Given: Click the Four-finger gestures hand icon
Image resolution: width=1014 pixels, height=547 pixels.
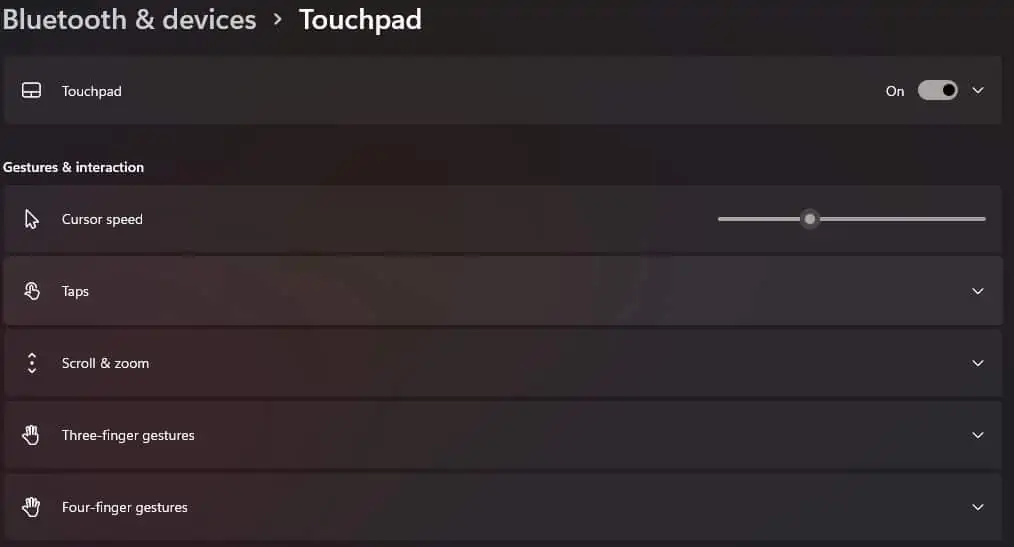Looking at the screenshot, I should tap(31, 507).
